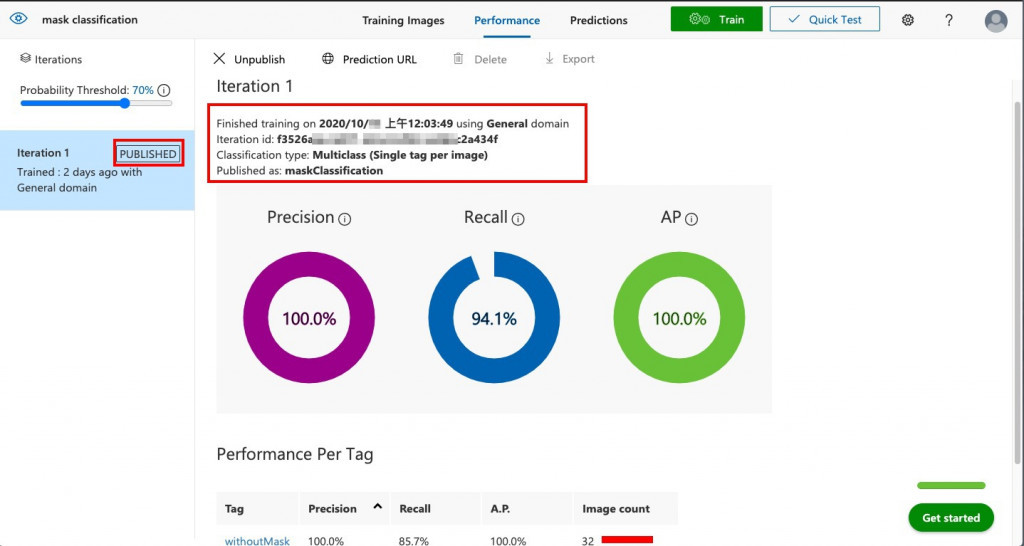
Task: Open the user account avatar
Action: [x=996, y=21]
